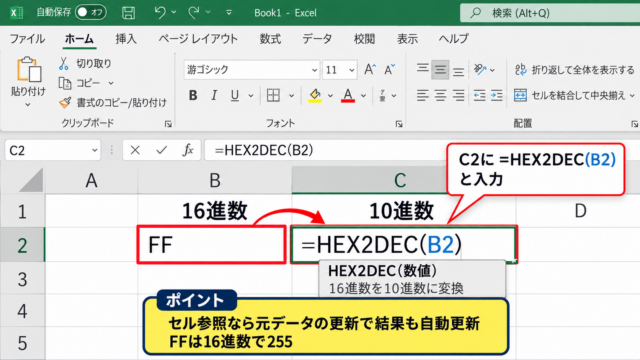Expand the font color dropdown

point(363,96)
